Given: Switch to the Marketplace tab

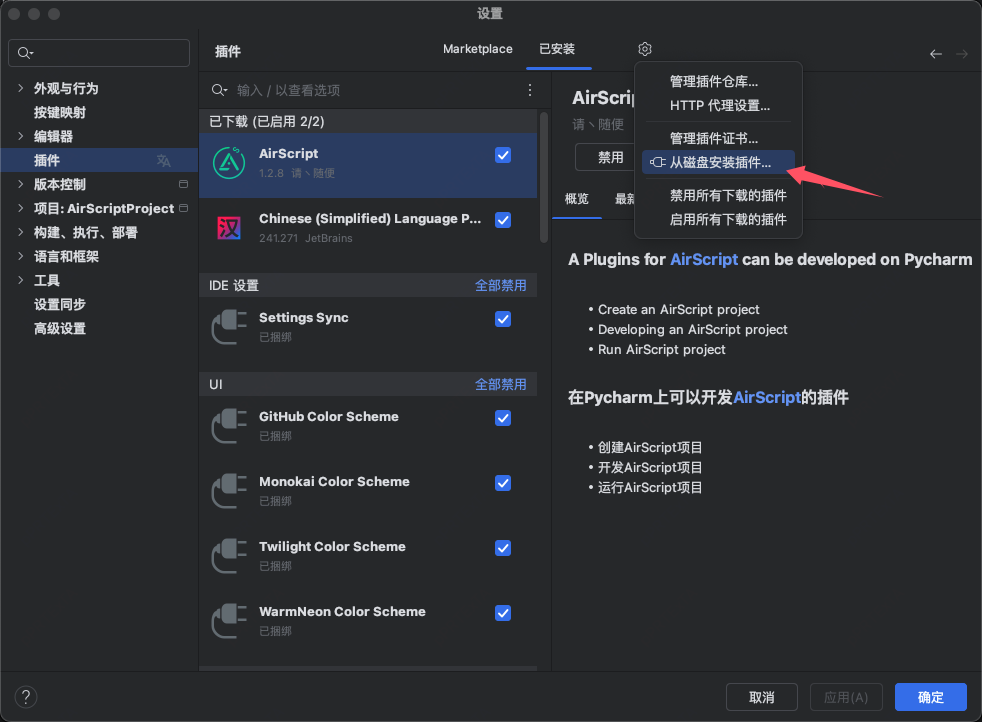Looking at the screenshot, I should pyautogui.click(x=478, y=49).
